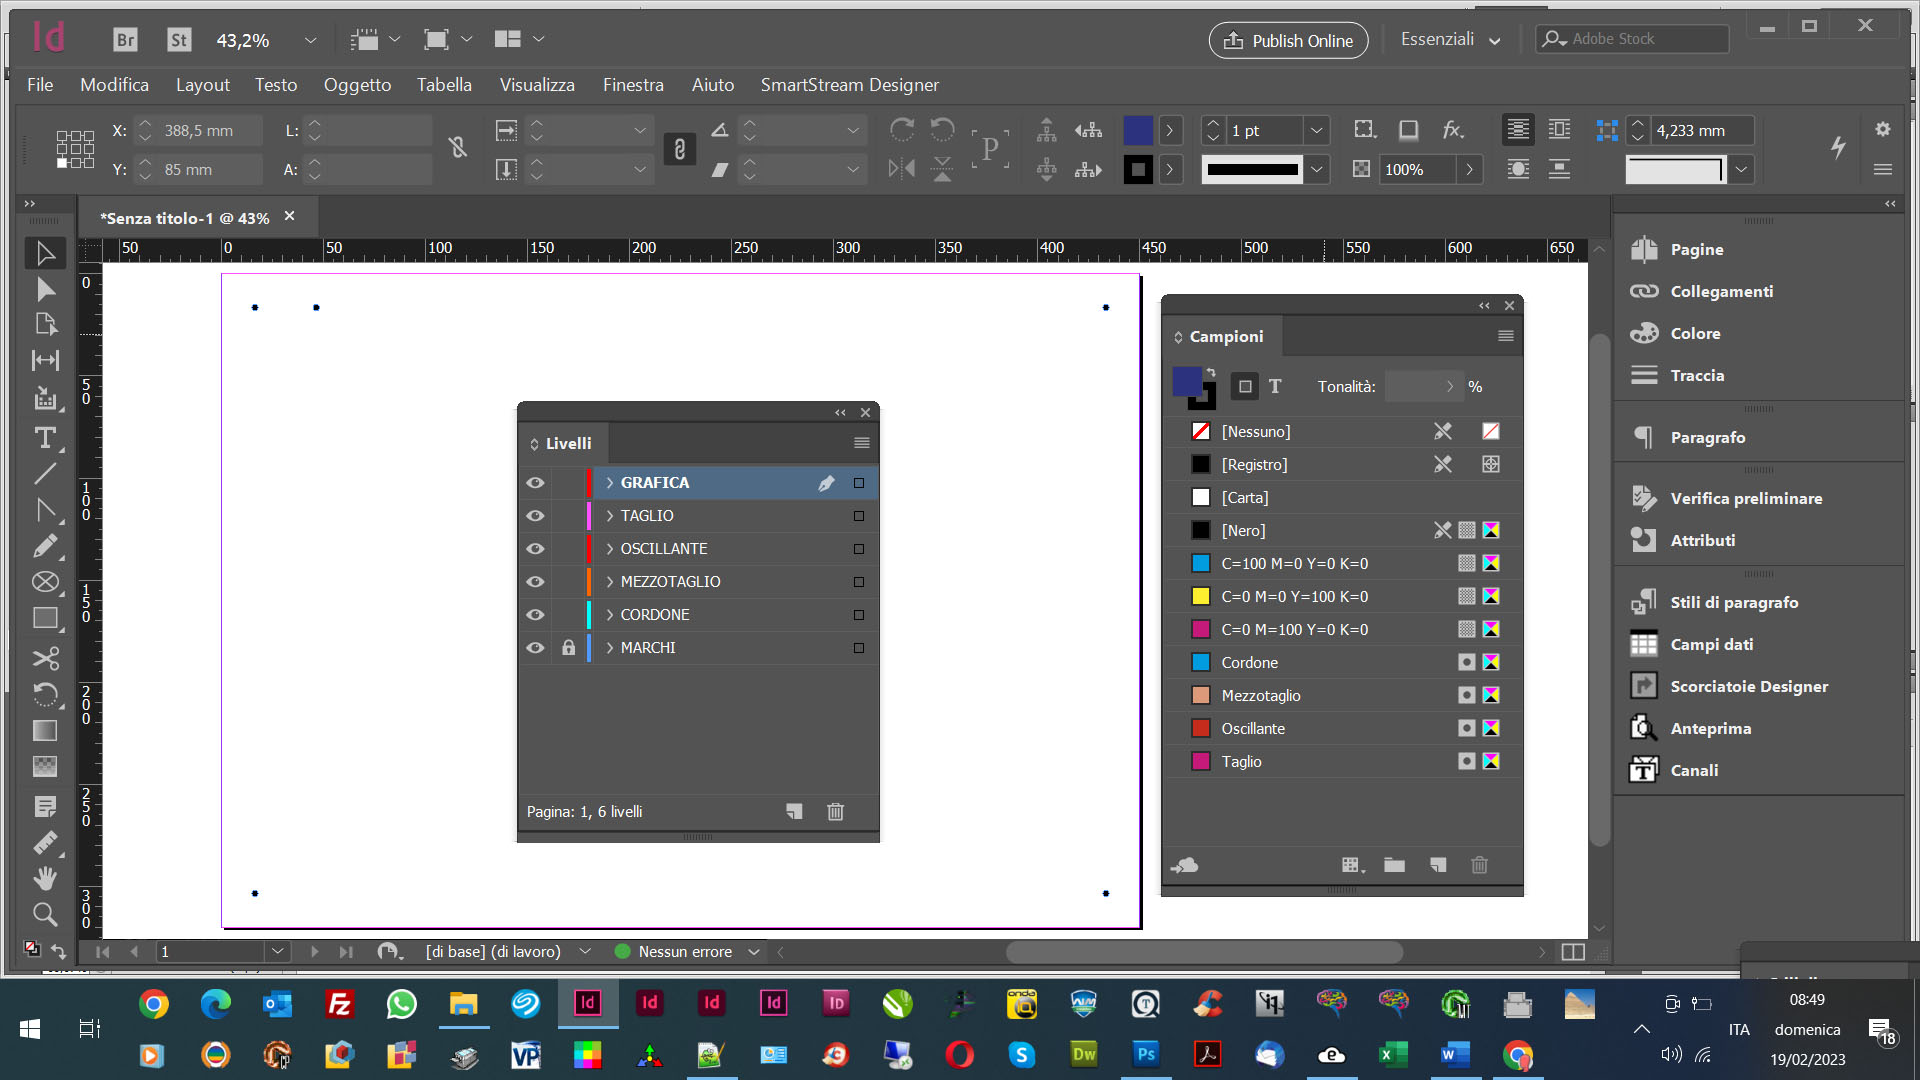Open the zoom level dropdown

pyautogui.click(x=310, y=40)
